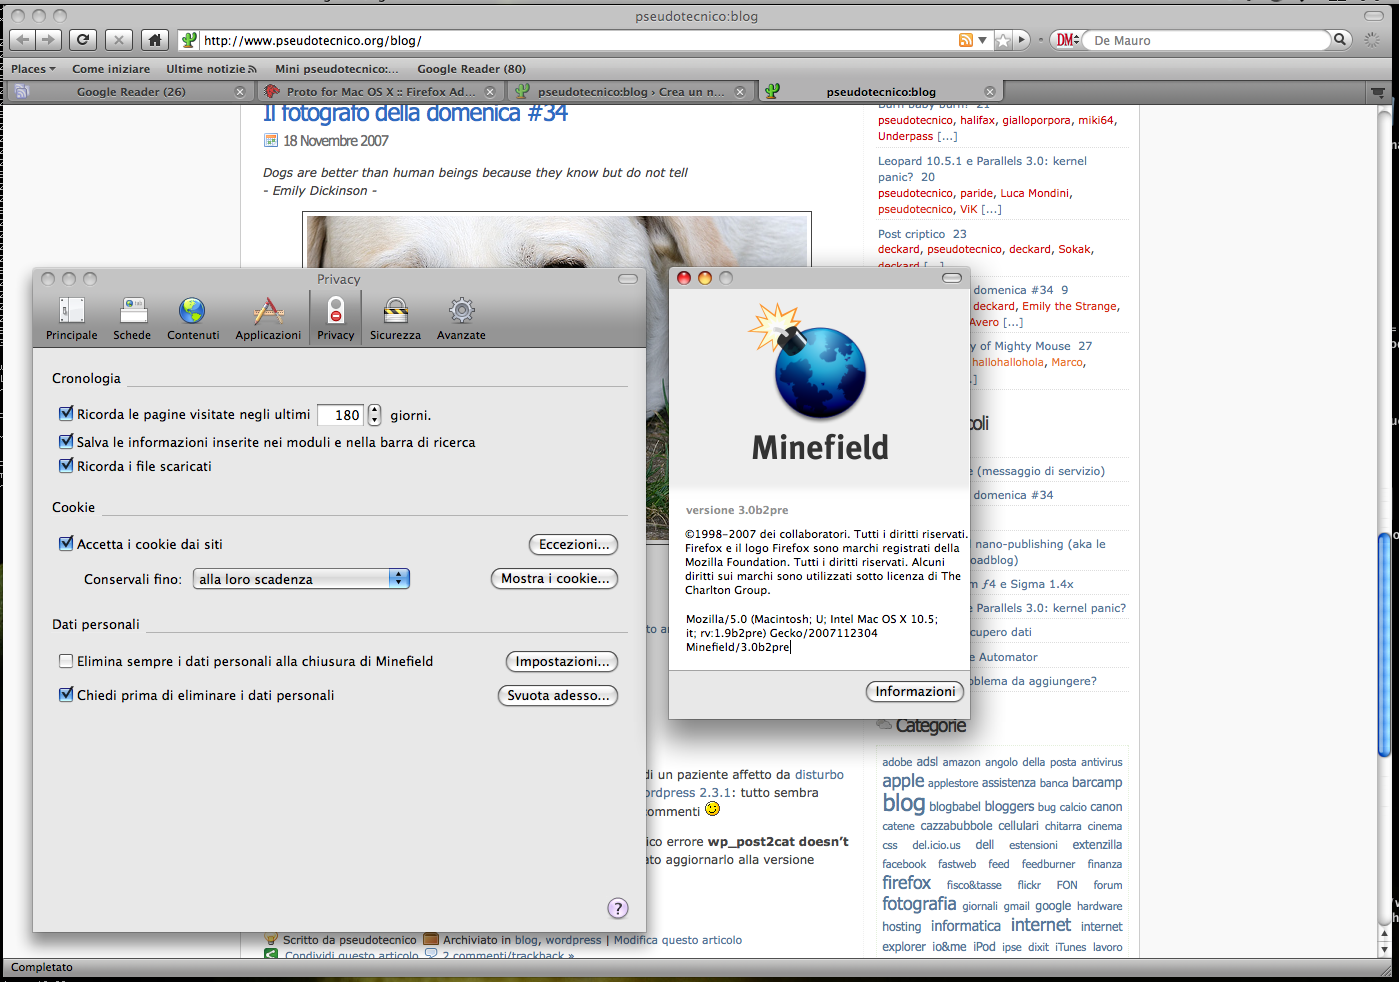The width and height of the screenshot is (1399, 982).
Task: Stop loading with the X toolbar button
Action: (118, 40)
